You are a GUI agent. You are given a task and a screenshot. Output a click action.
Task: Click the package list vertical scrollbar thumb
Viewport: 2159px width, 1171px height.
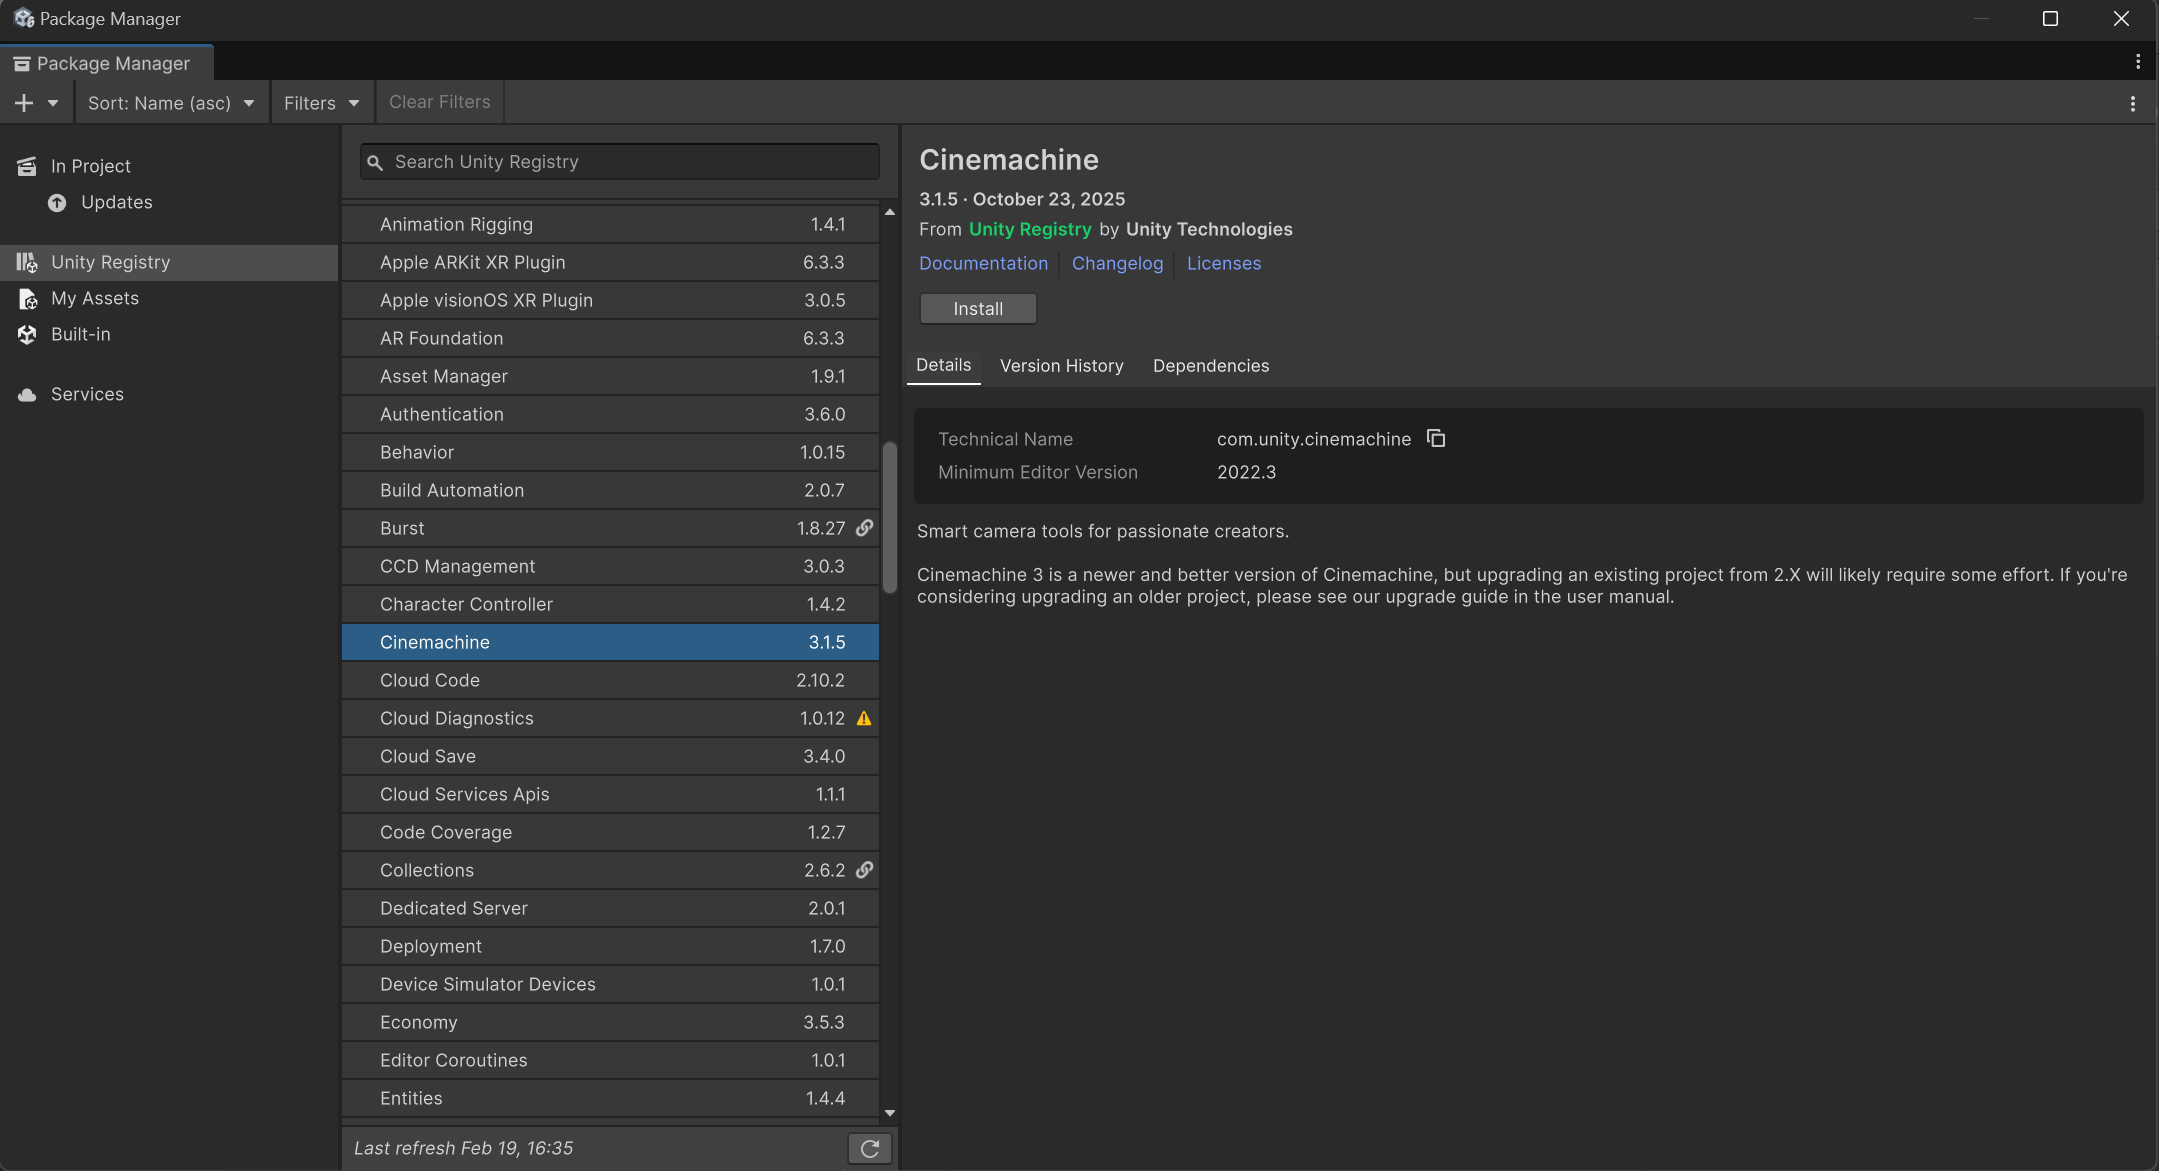coord(889,517)
